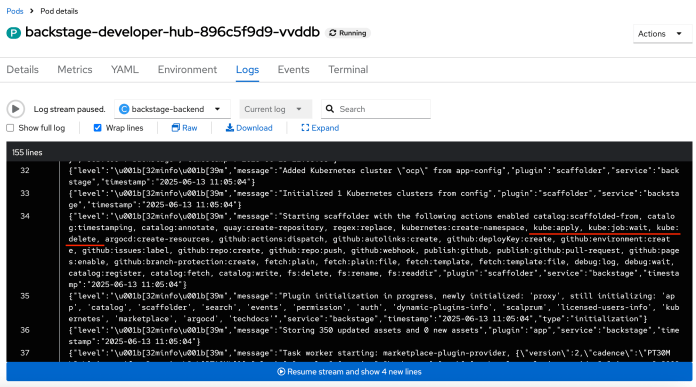The image size is (696, 387).
Task: Click the Pod details breadcrumb text
Action: [x=59, y=11]
